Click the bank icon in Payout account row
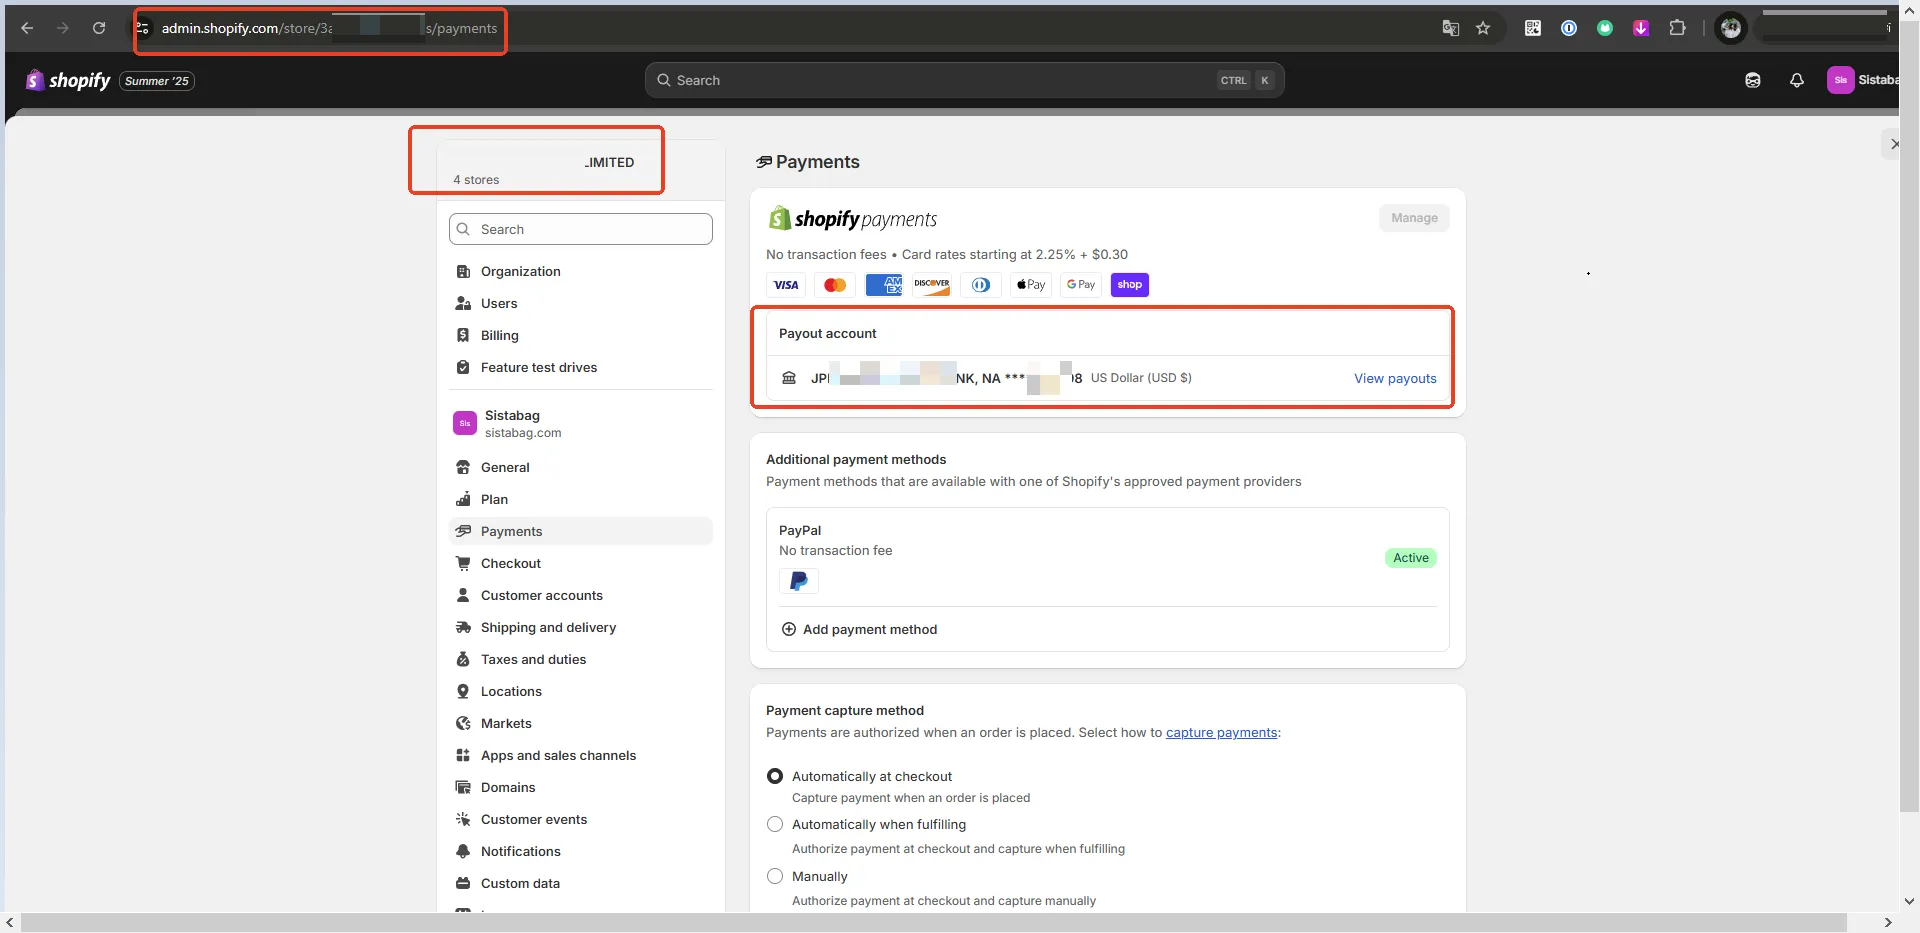The width and height of the screenshot is (1920, 933). point(789,378)
